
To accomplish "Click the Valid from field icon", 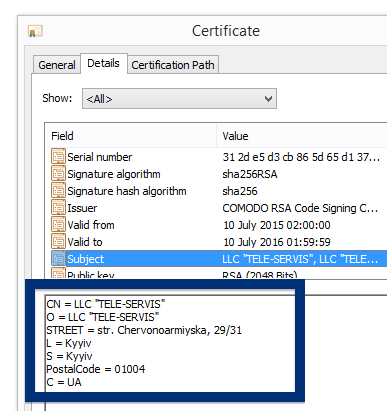I will (58, 225).
